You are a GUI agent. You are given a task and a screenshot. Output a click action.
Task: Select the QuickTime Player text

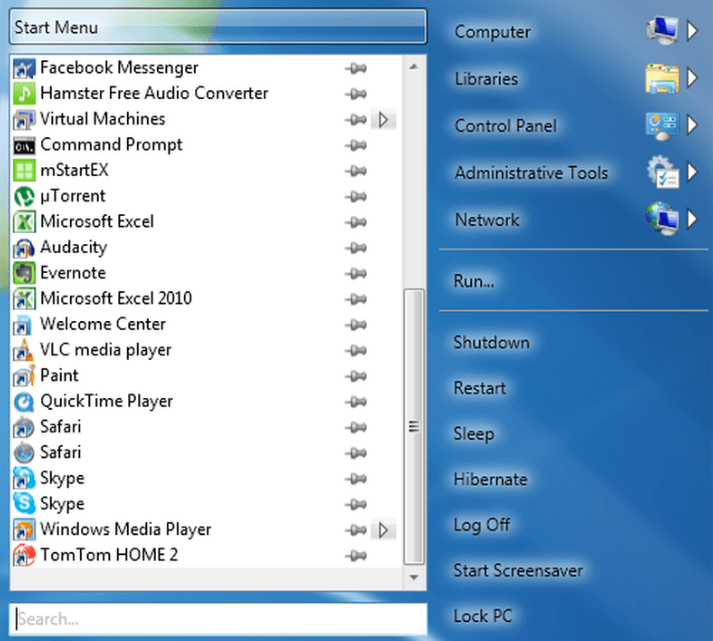click(106, 401)
